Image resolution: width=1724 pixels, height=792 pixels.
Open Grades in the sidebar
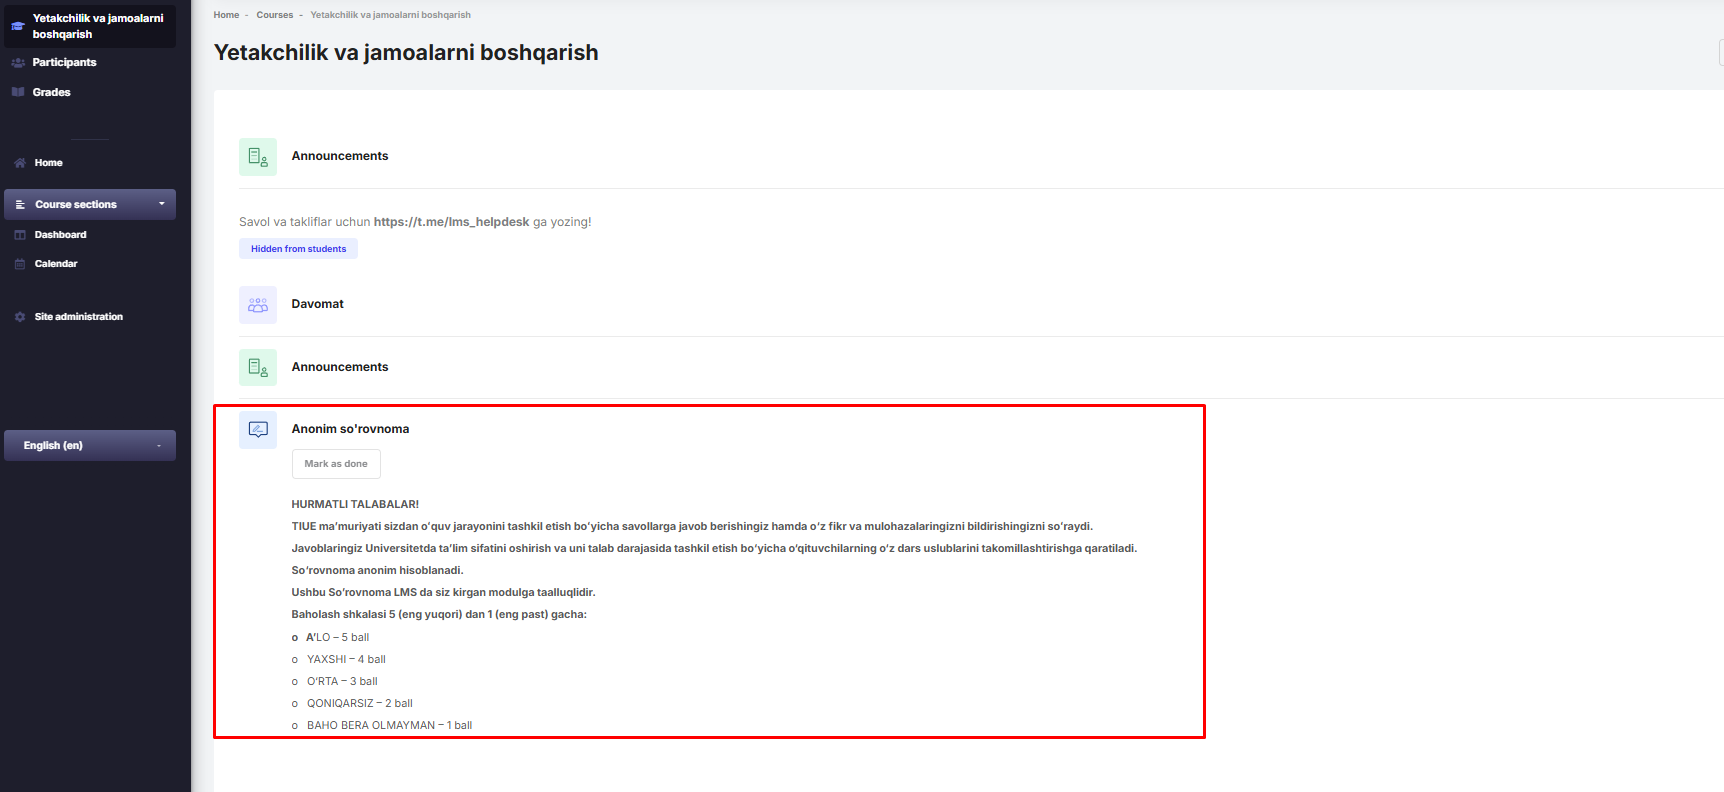[51, 92]
